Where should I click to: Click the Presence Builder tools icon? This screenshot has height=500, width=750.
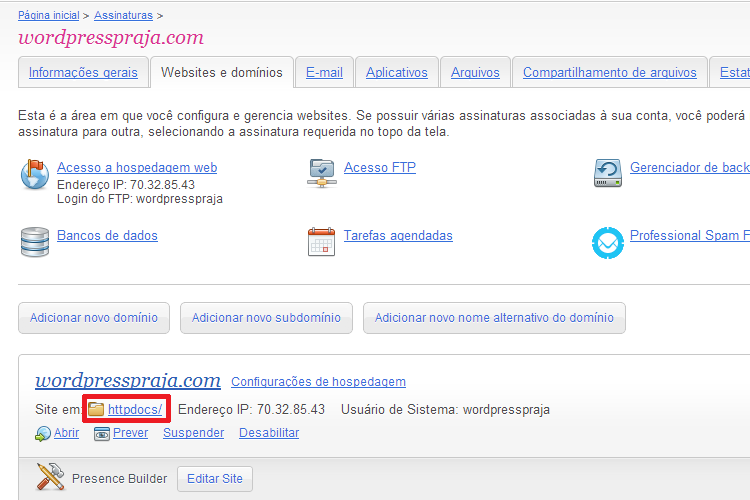click(x=50, y=477)
